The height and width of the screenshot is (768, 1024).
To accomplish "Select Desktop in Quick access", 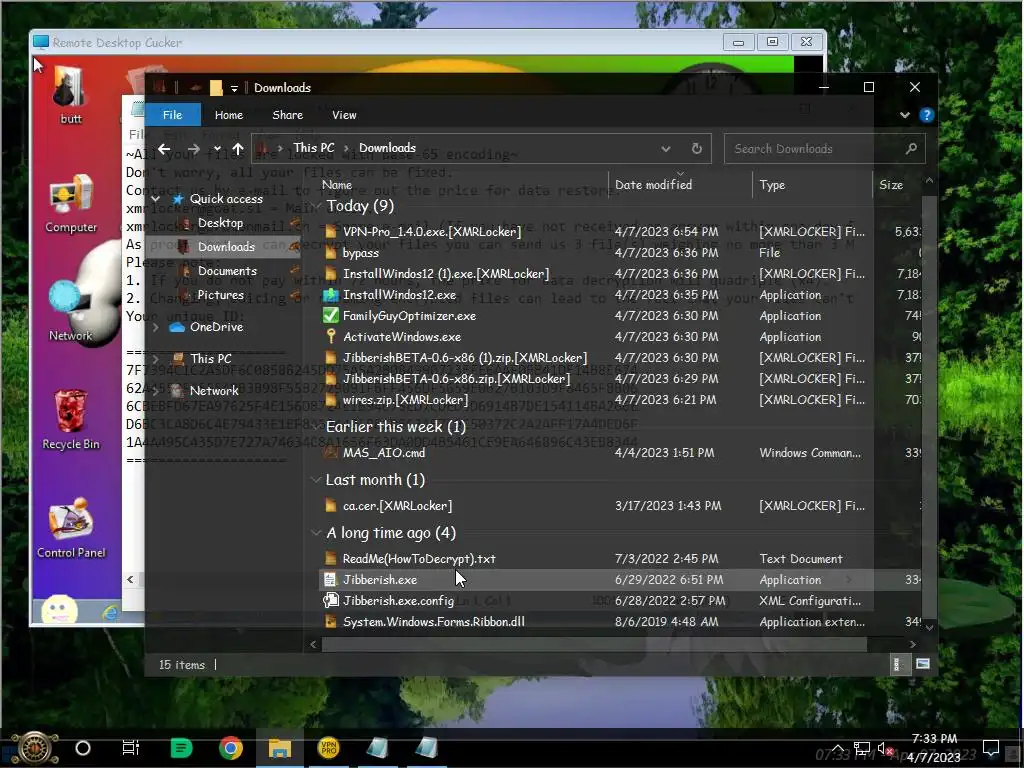I will tap(220, 223).
